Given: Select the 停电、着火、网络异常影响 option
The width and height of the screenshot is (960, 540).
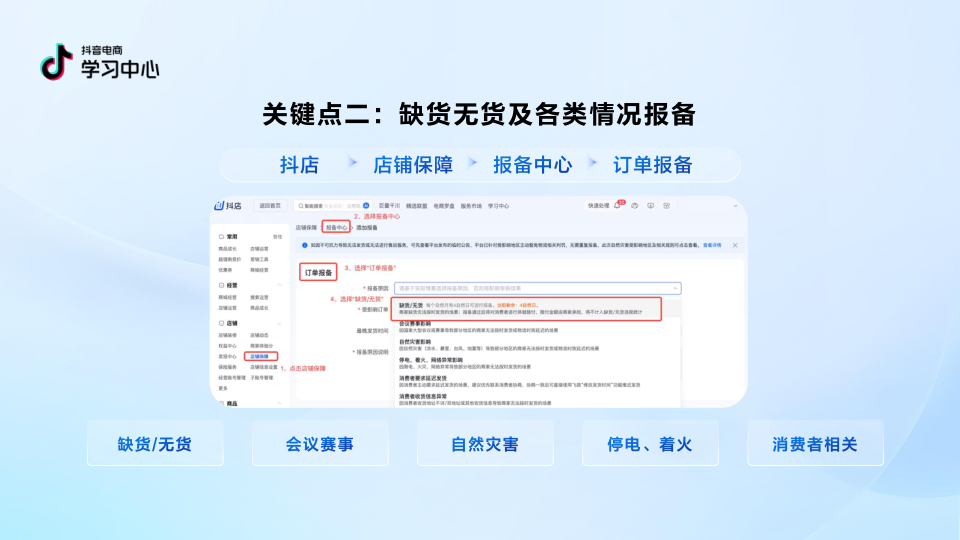Looking at the screenshot, I should click(538, 363).
